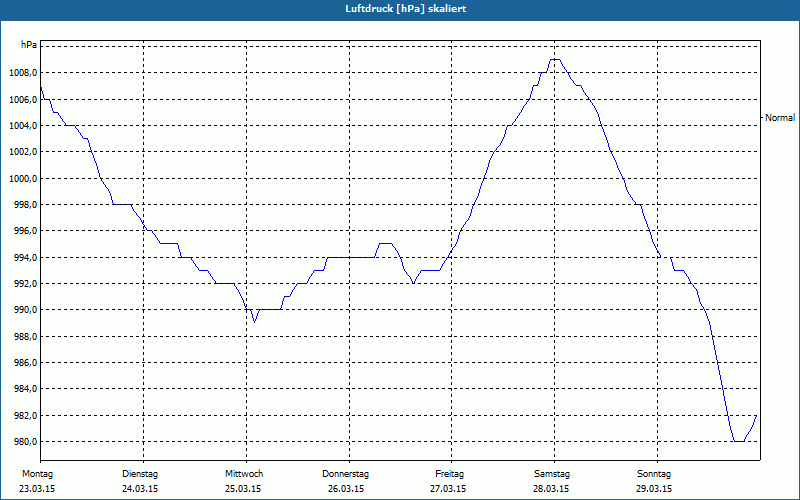Image resolution: width=800 pixels, height=500 pixels.
Task: Select the Montag day label
Action: [37, 474]
